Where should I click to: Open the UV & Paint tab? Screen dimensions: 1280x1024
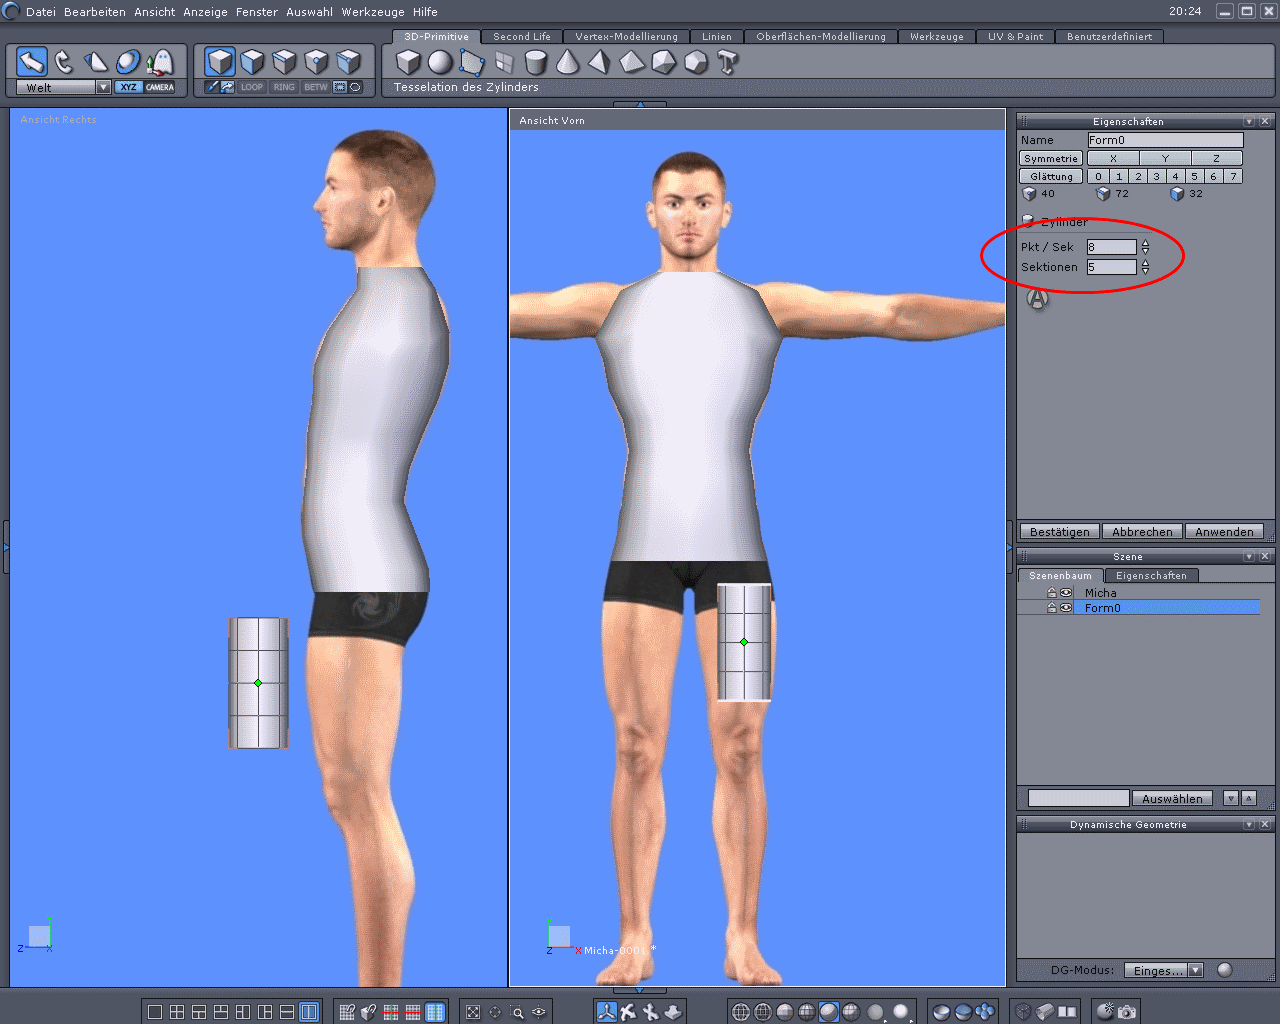click(1015, 36)
